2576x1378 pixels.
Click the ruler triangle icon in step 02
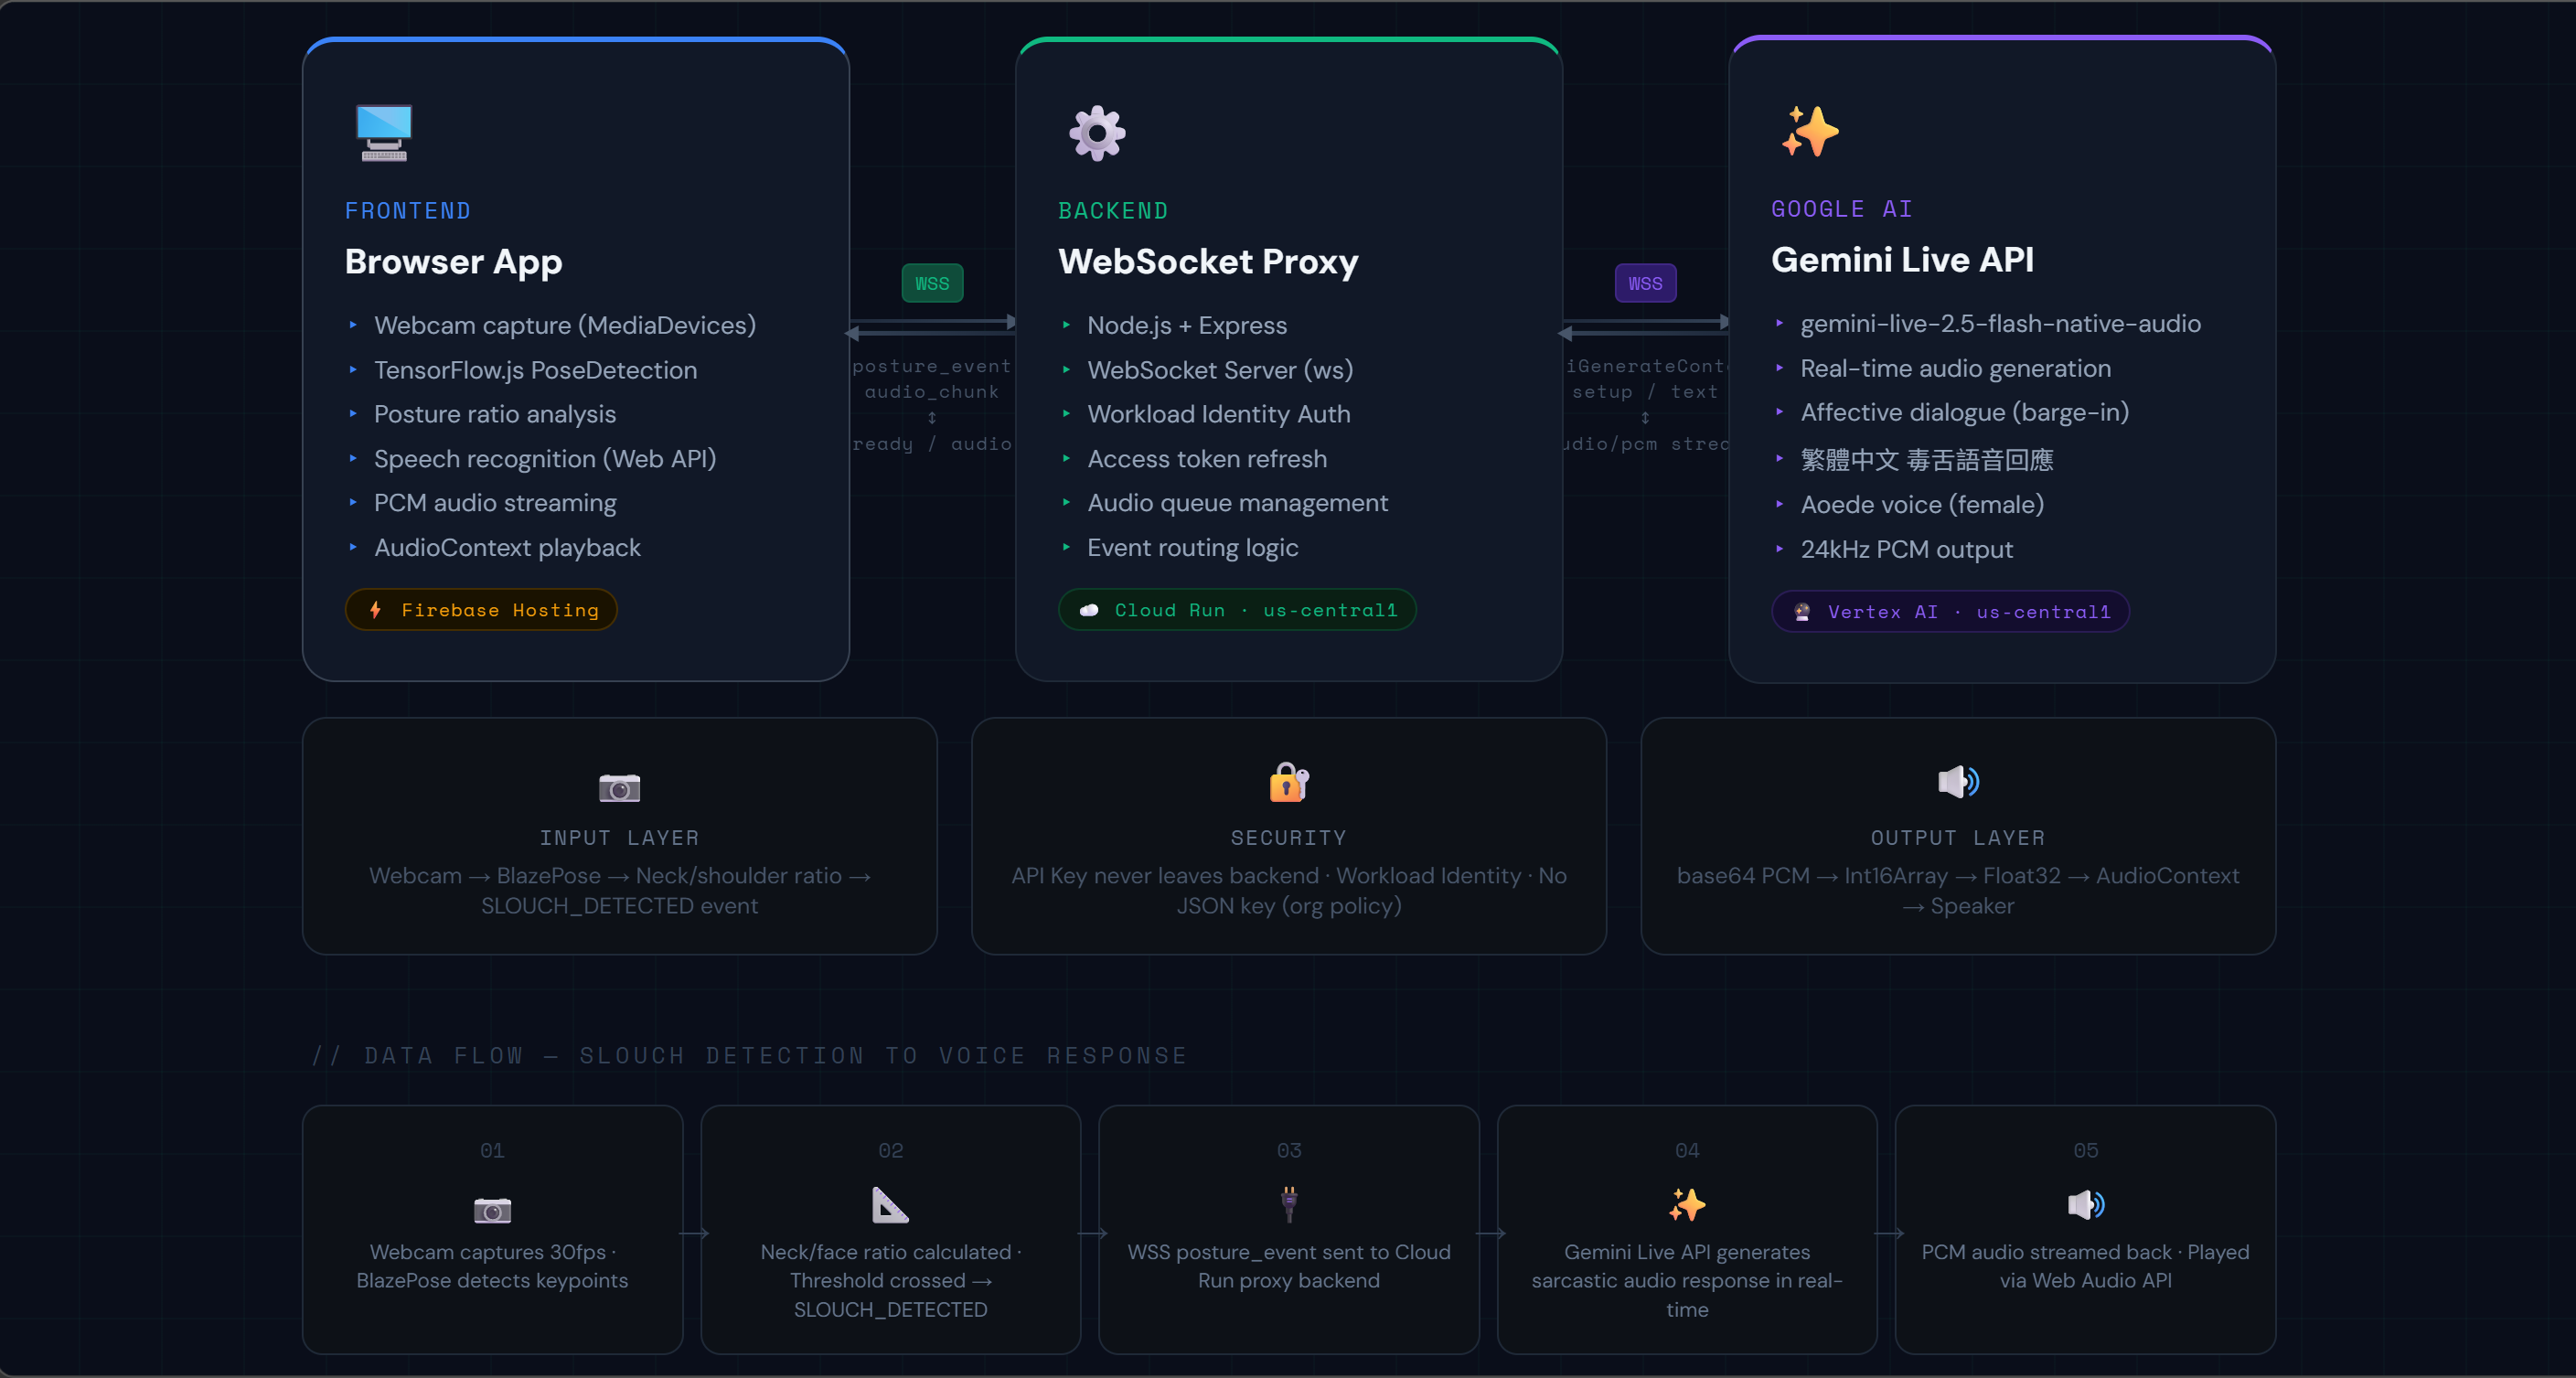890,1205
